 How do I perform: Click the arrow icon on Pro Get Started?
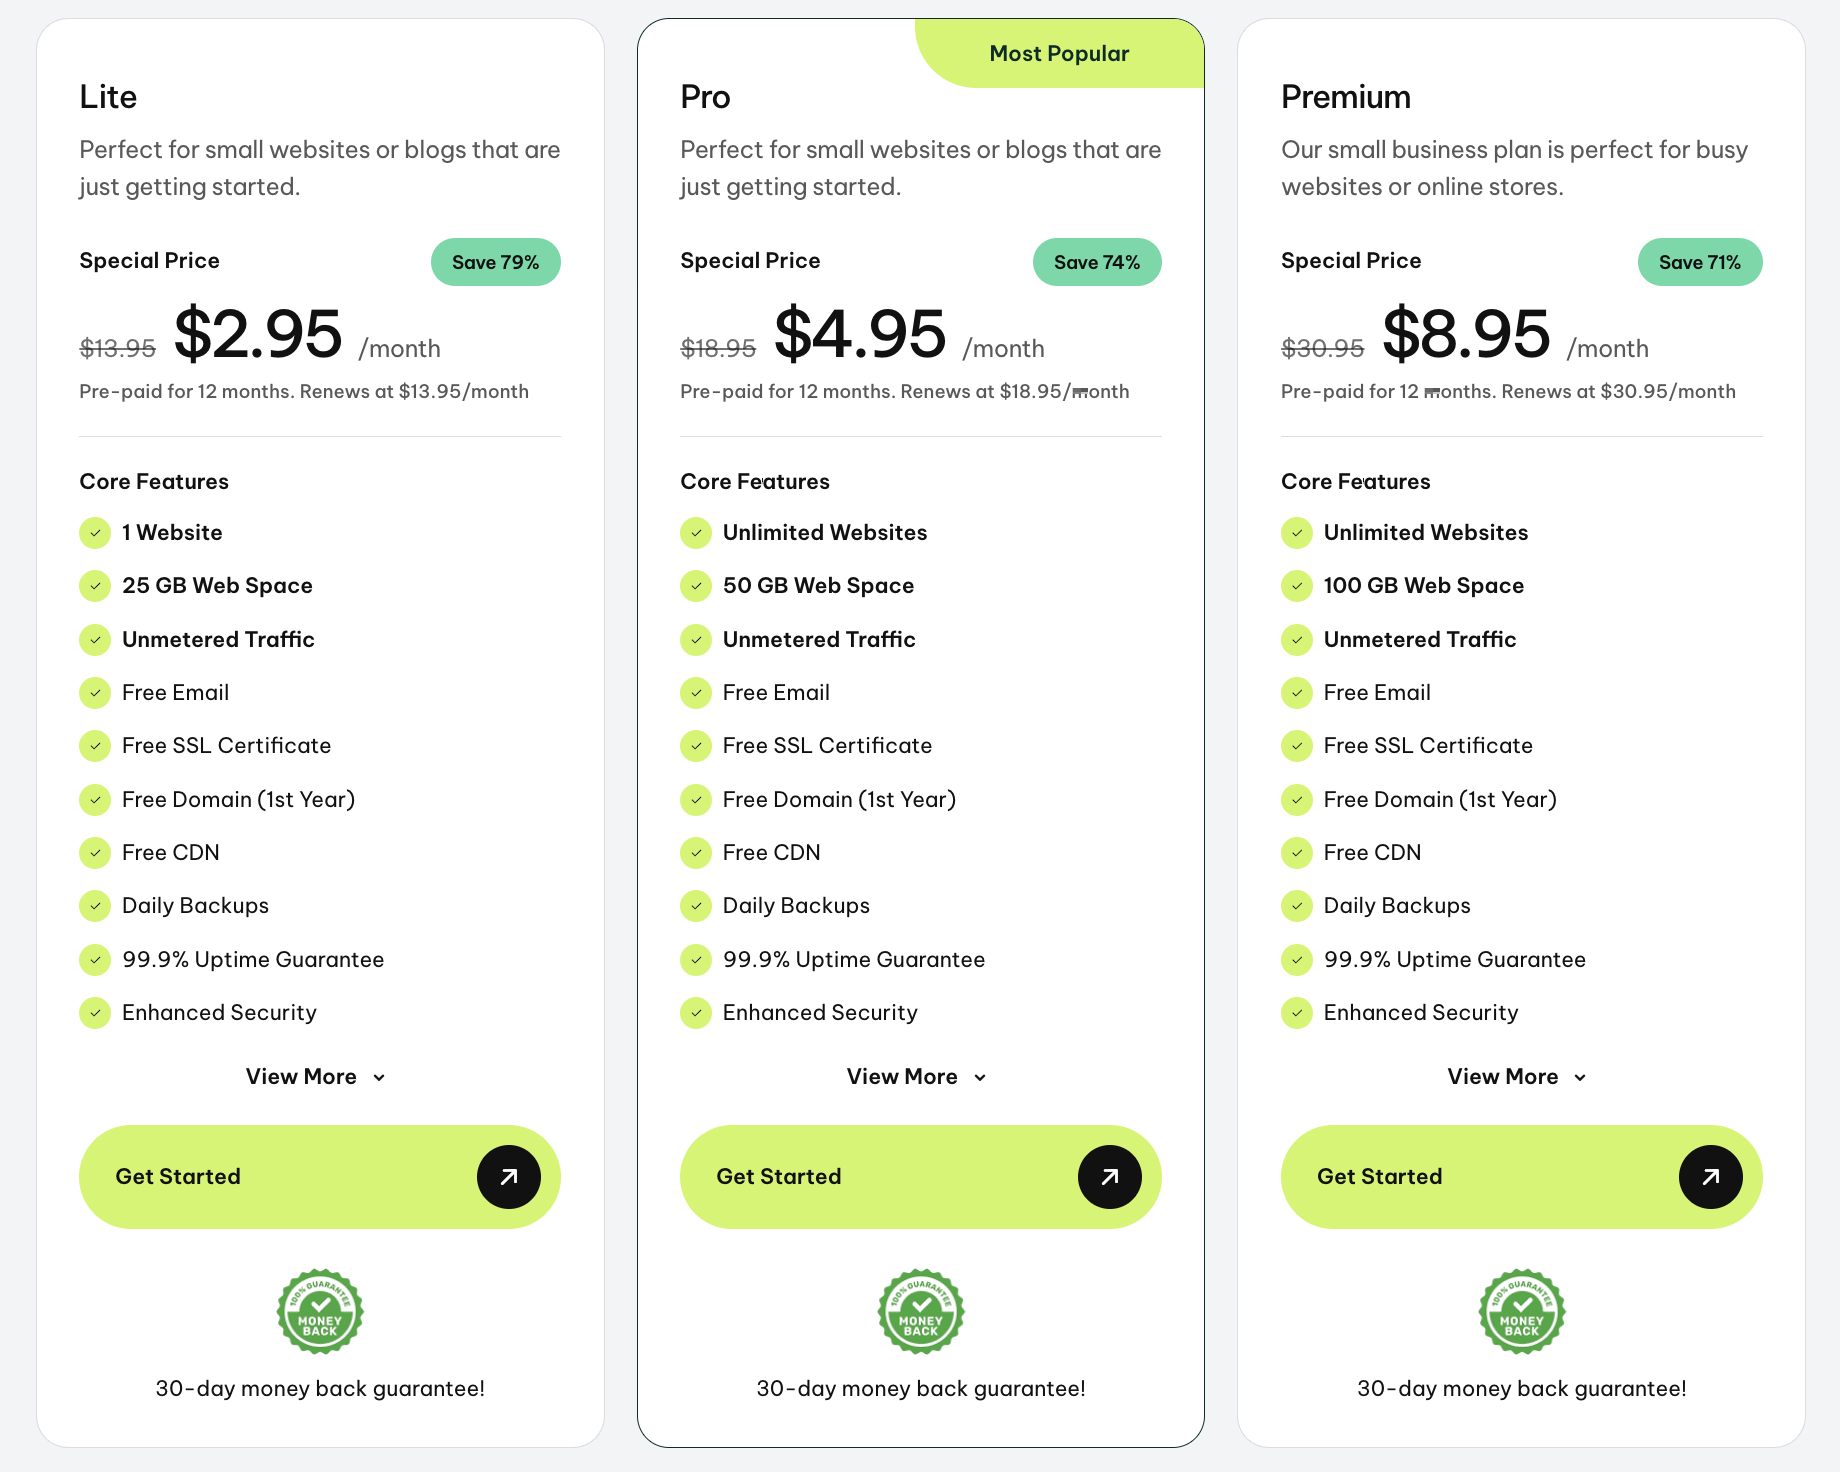tap(1110, 1177)
